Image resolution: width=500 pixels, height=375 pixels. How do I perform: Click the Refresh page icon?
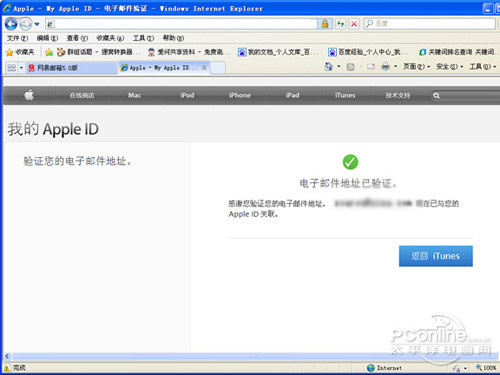pyautogui.click(x=340, y=24)
